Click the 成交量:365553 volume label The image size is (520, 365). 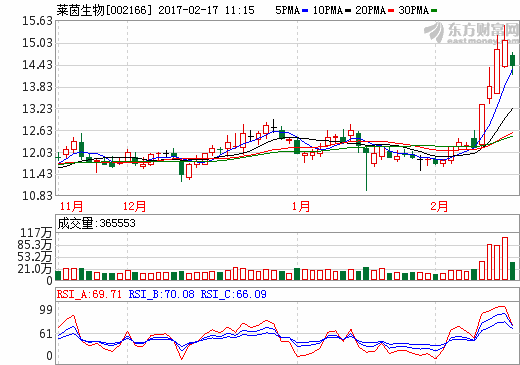tap(97, 223)
